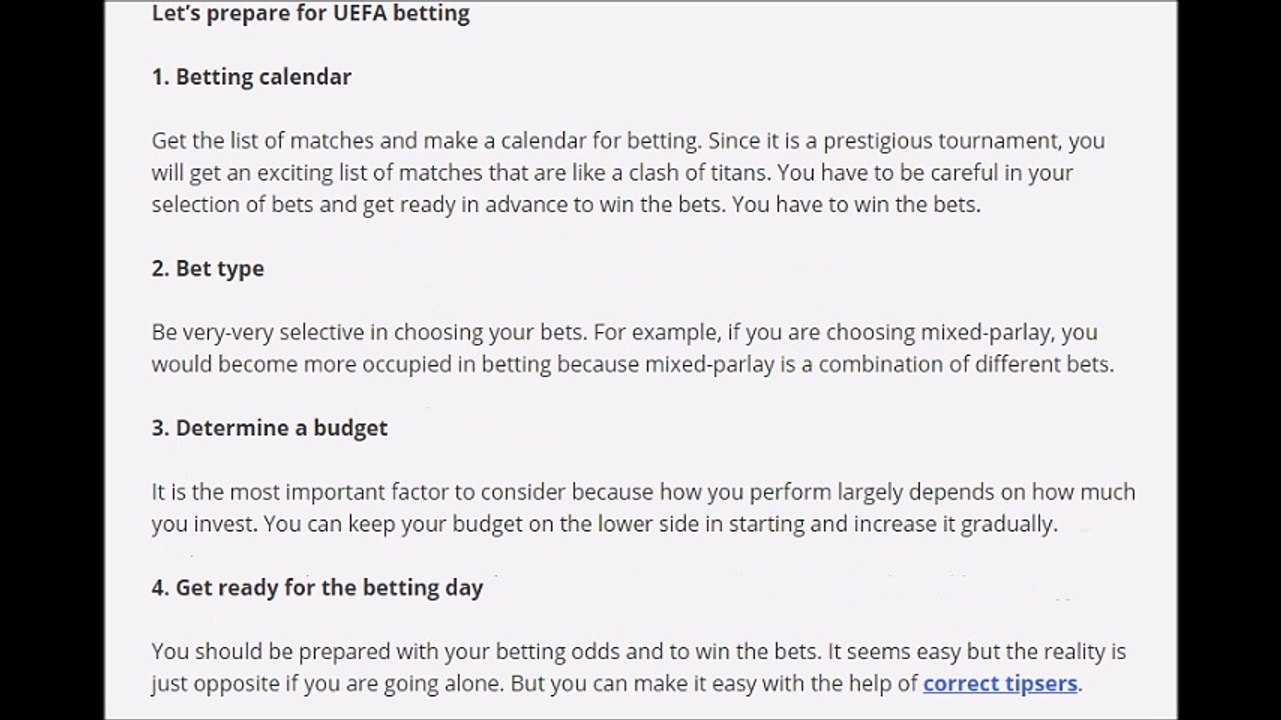
Task: Click the '2. Bet type' heading
Action: tap(208, 269)
